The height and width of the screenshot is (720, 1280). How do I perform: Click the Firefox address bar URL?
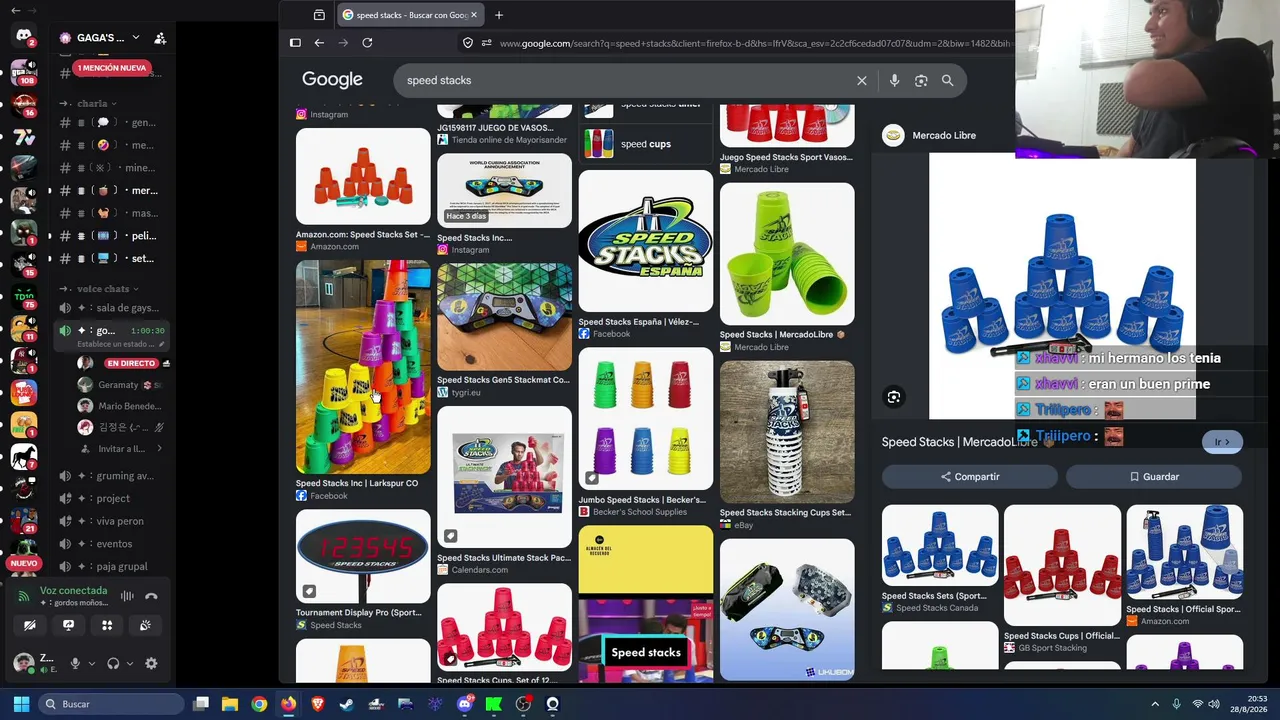click(x=755, y=43)
